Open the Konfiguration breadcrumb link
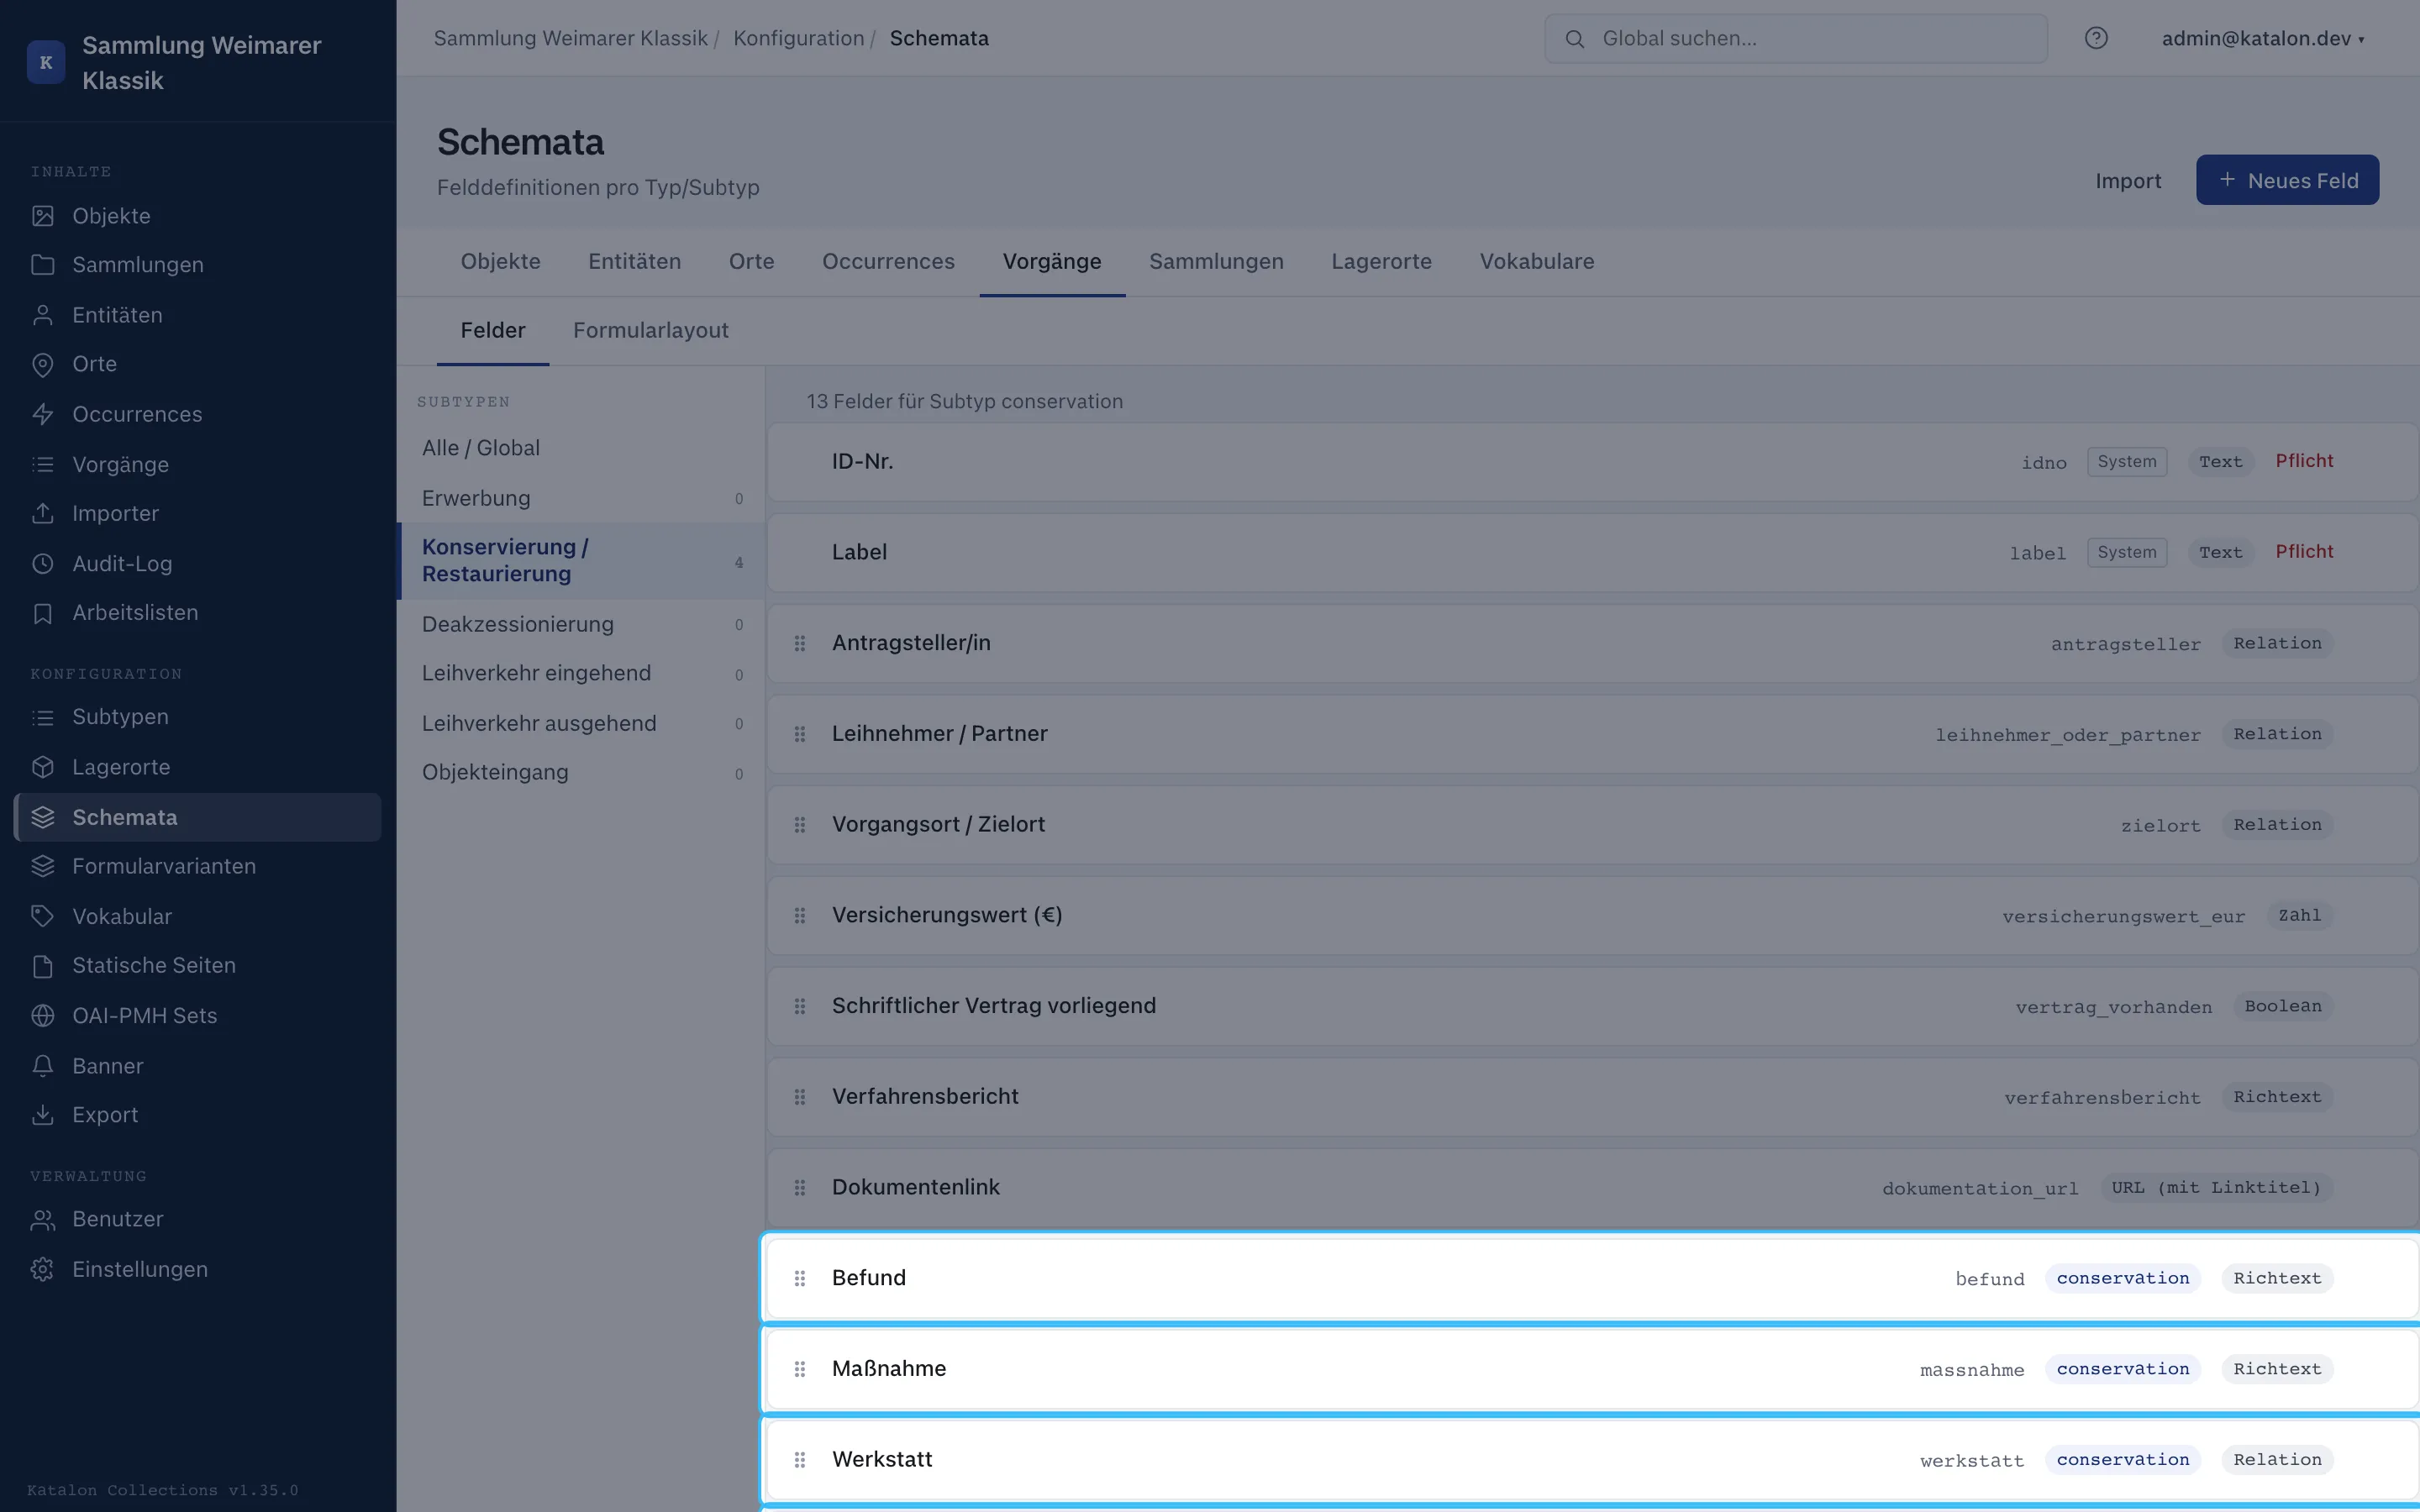 [798, 39]
